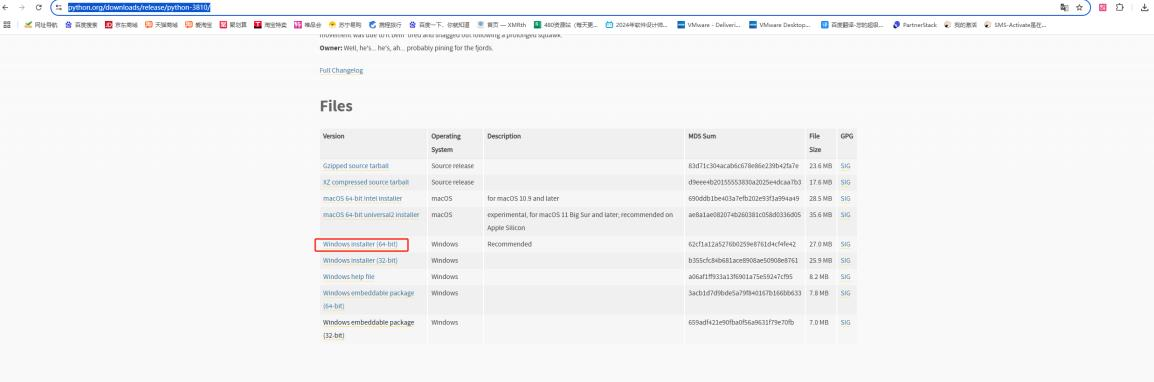This screenshot has height=382, width=1154.
Task: Open the apps grid icon in bookmarks bar
Action: [7, 24]
